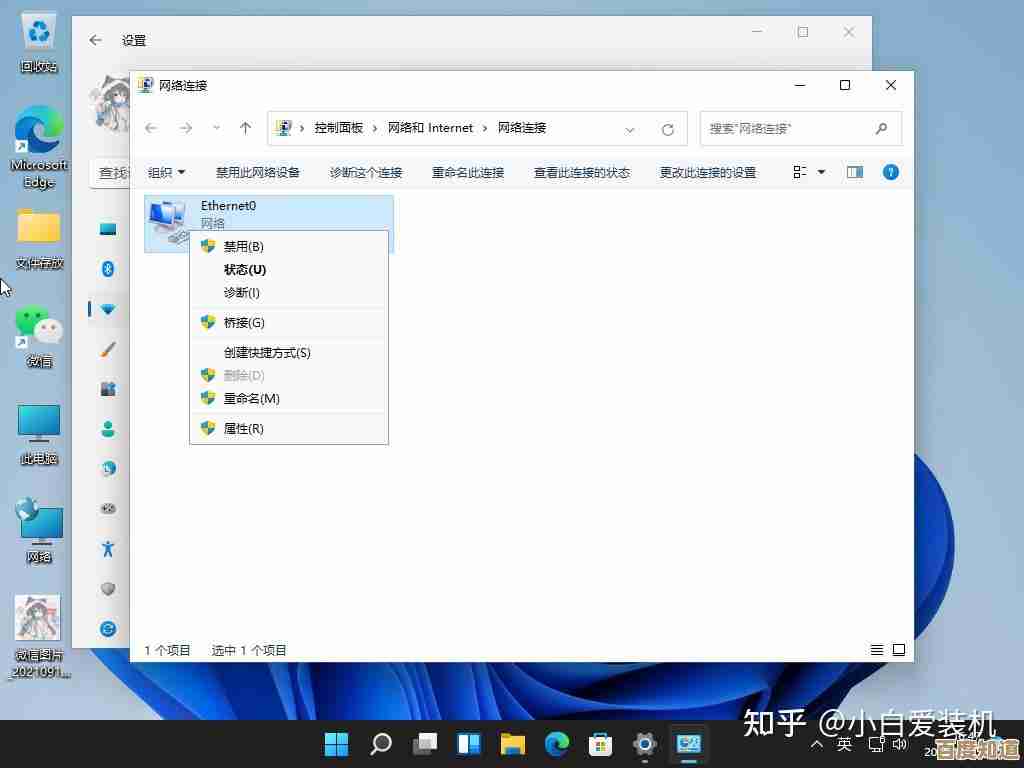Expand the address bar history dropdown

tap(630, 129)
